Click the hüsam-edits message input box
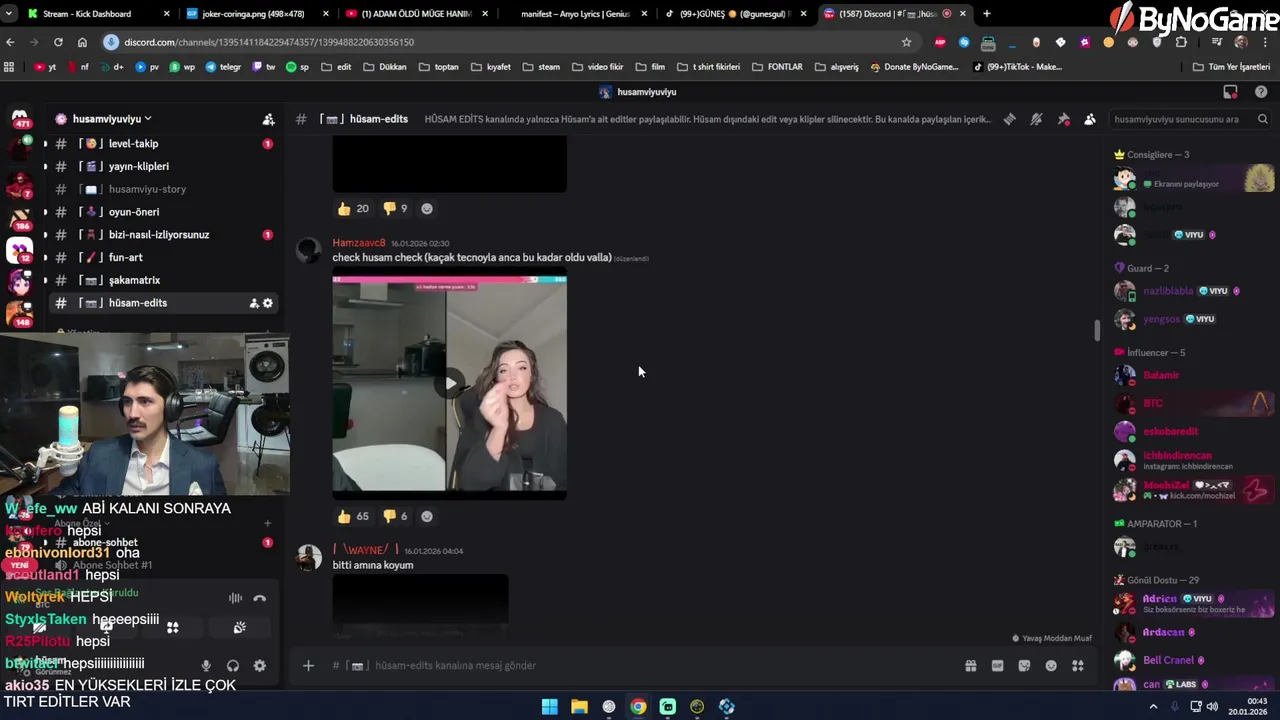The image size is (1280, 720). coord(640,666)
